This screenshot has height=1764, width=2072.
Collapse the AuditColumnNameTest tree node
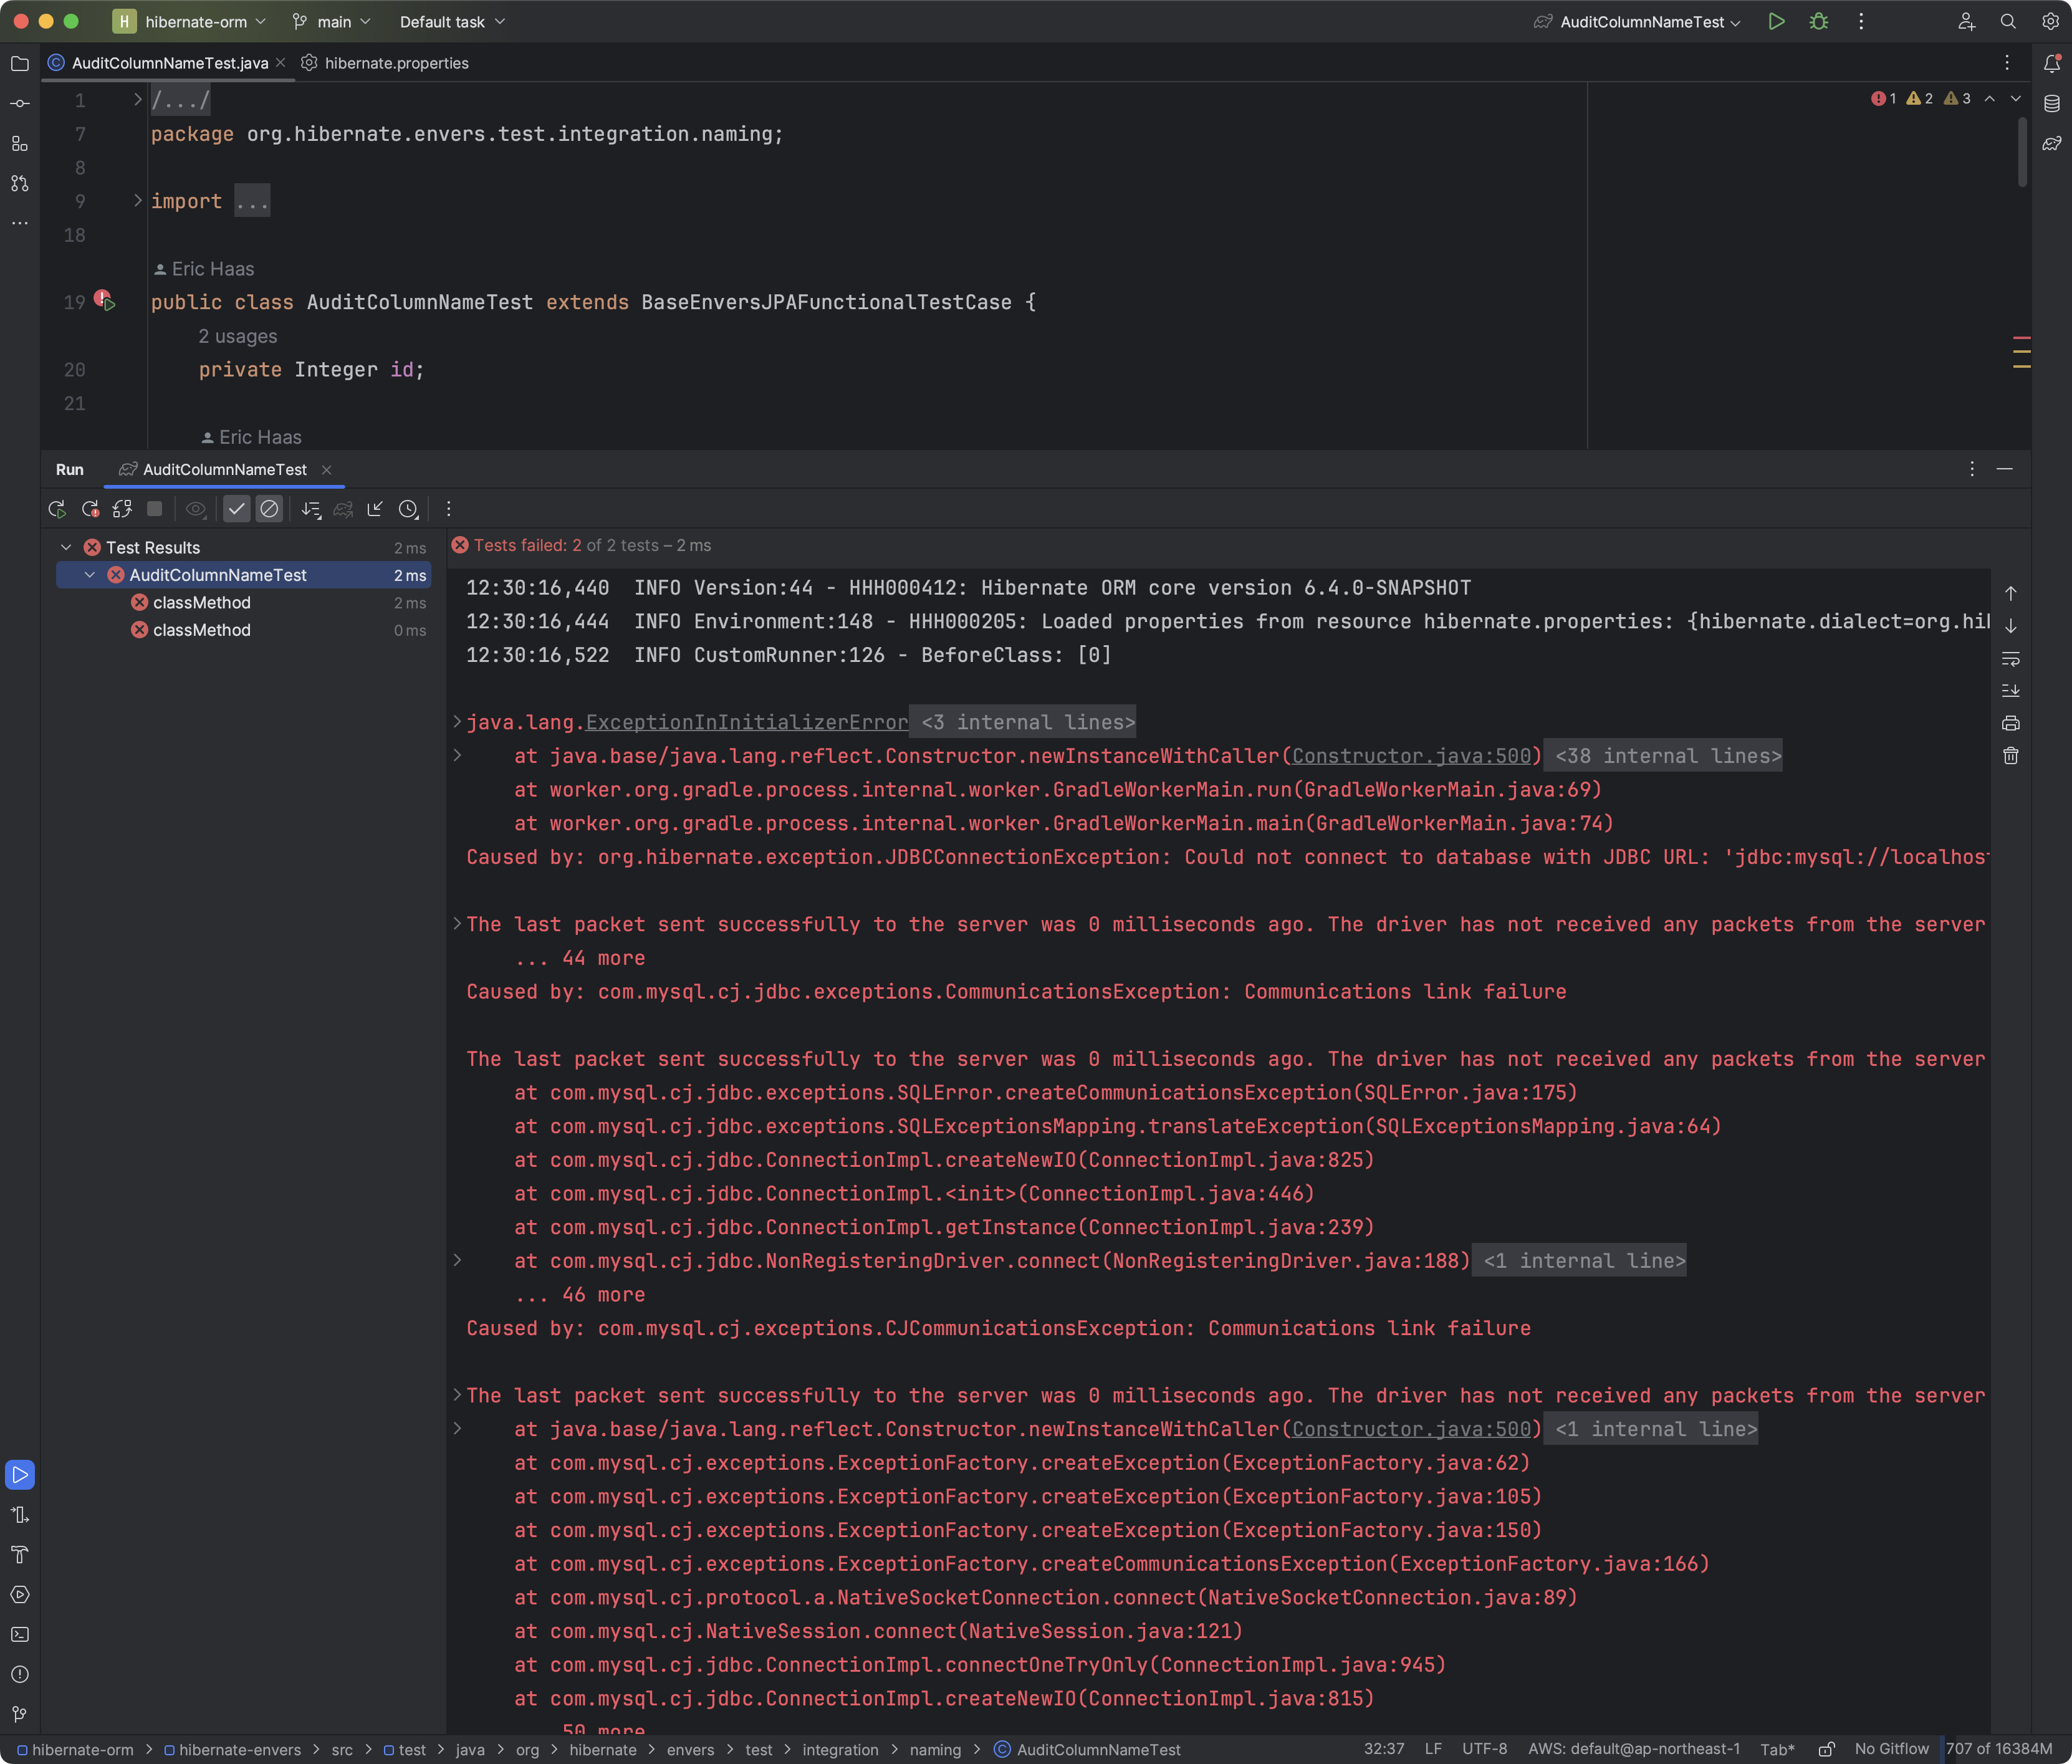click(90, 575)
